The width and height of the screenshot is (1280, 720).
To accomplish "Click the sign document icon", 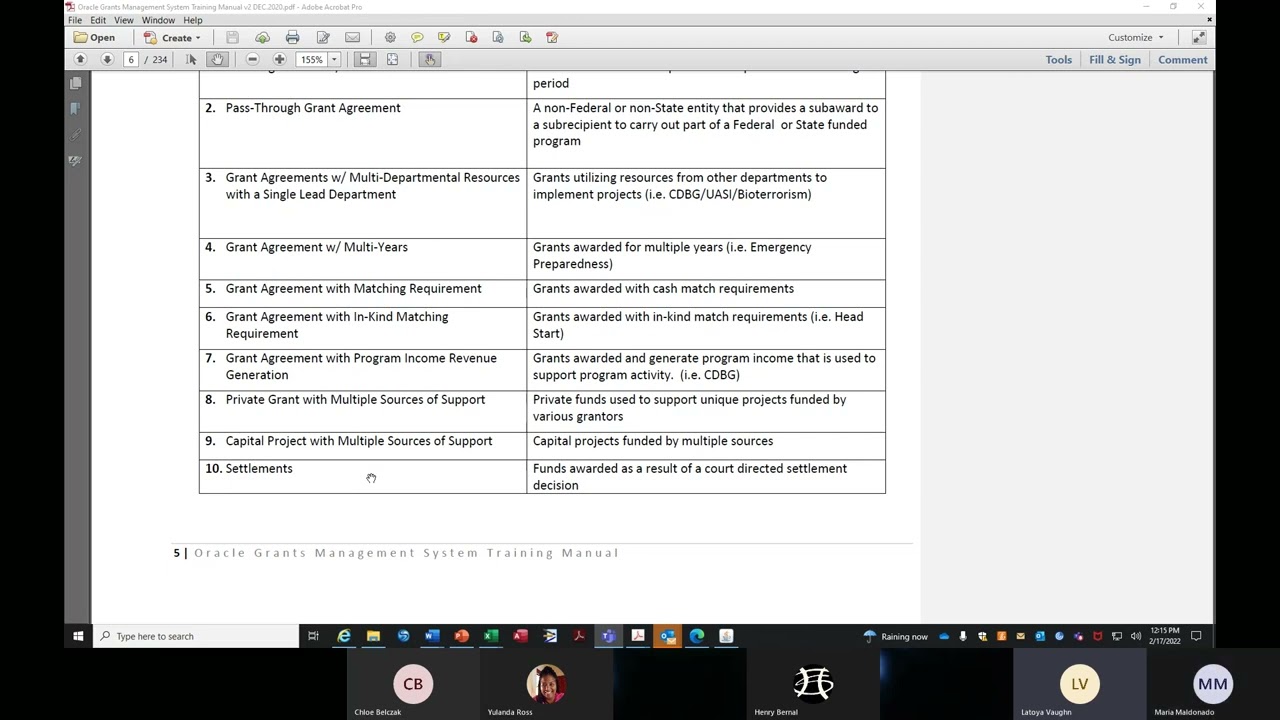I will coord(552,37).
